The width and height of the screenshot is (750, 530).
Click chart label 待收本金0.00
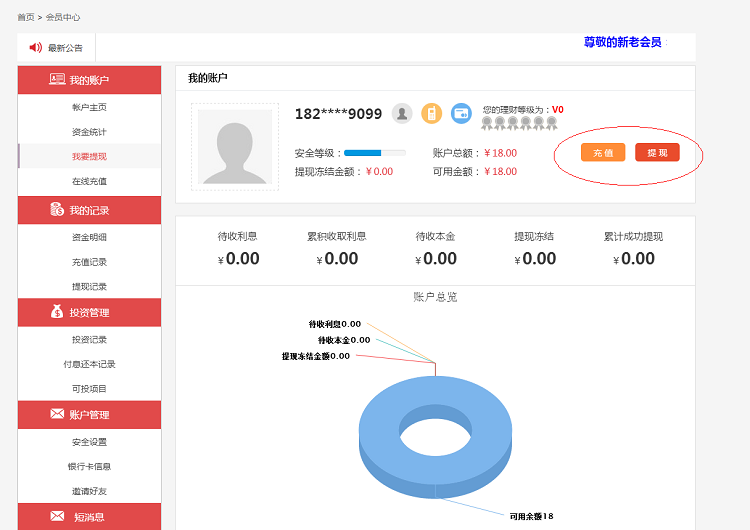point(344,340)
